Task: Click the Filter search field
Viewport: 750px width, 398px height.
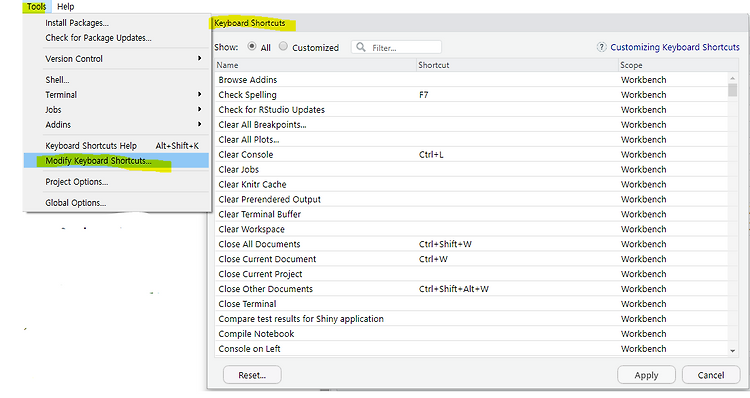Action: click(x=396, y=47)
